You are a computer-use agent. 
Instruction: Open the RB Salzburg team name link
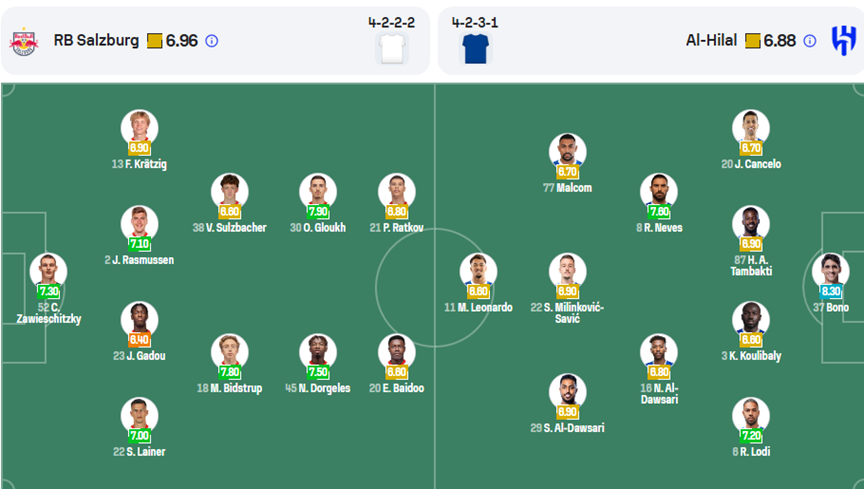[96, 40]
